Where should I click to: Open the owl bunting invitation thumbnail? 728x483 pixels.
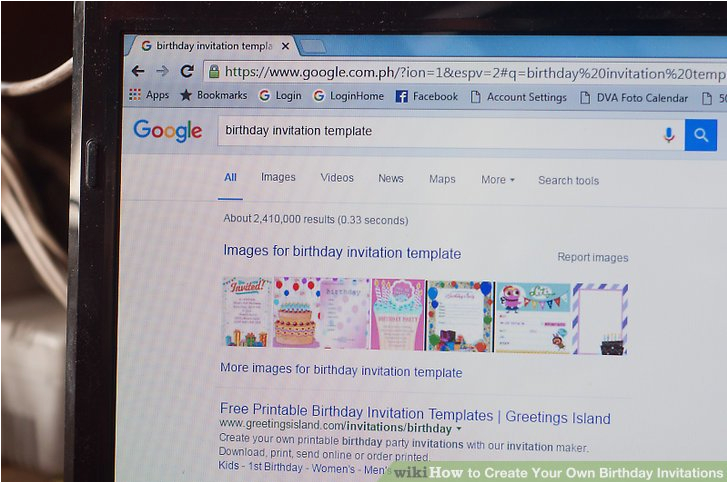click(x=533, y=318)
